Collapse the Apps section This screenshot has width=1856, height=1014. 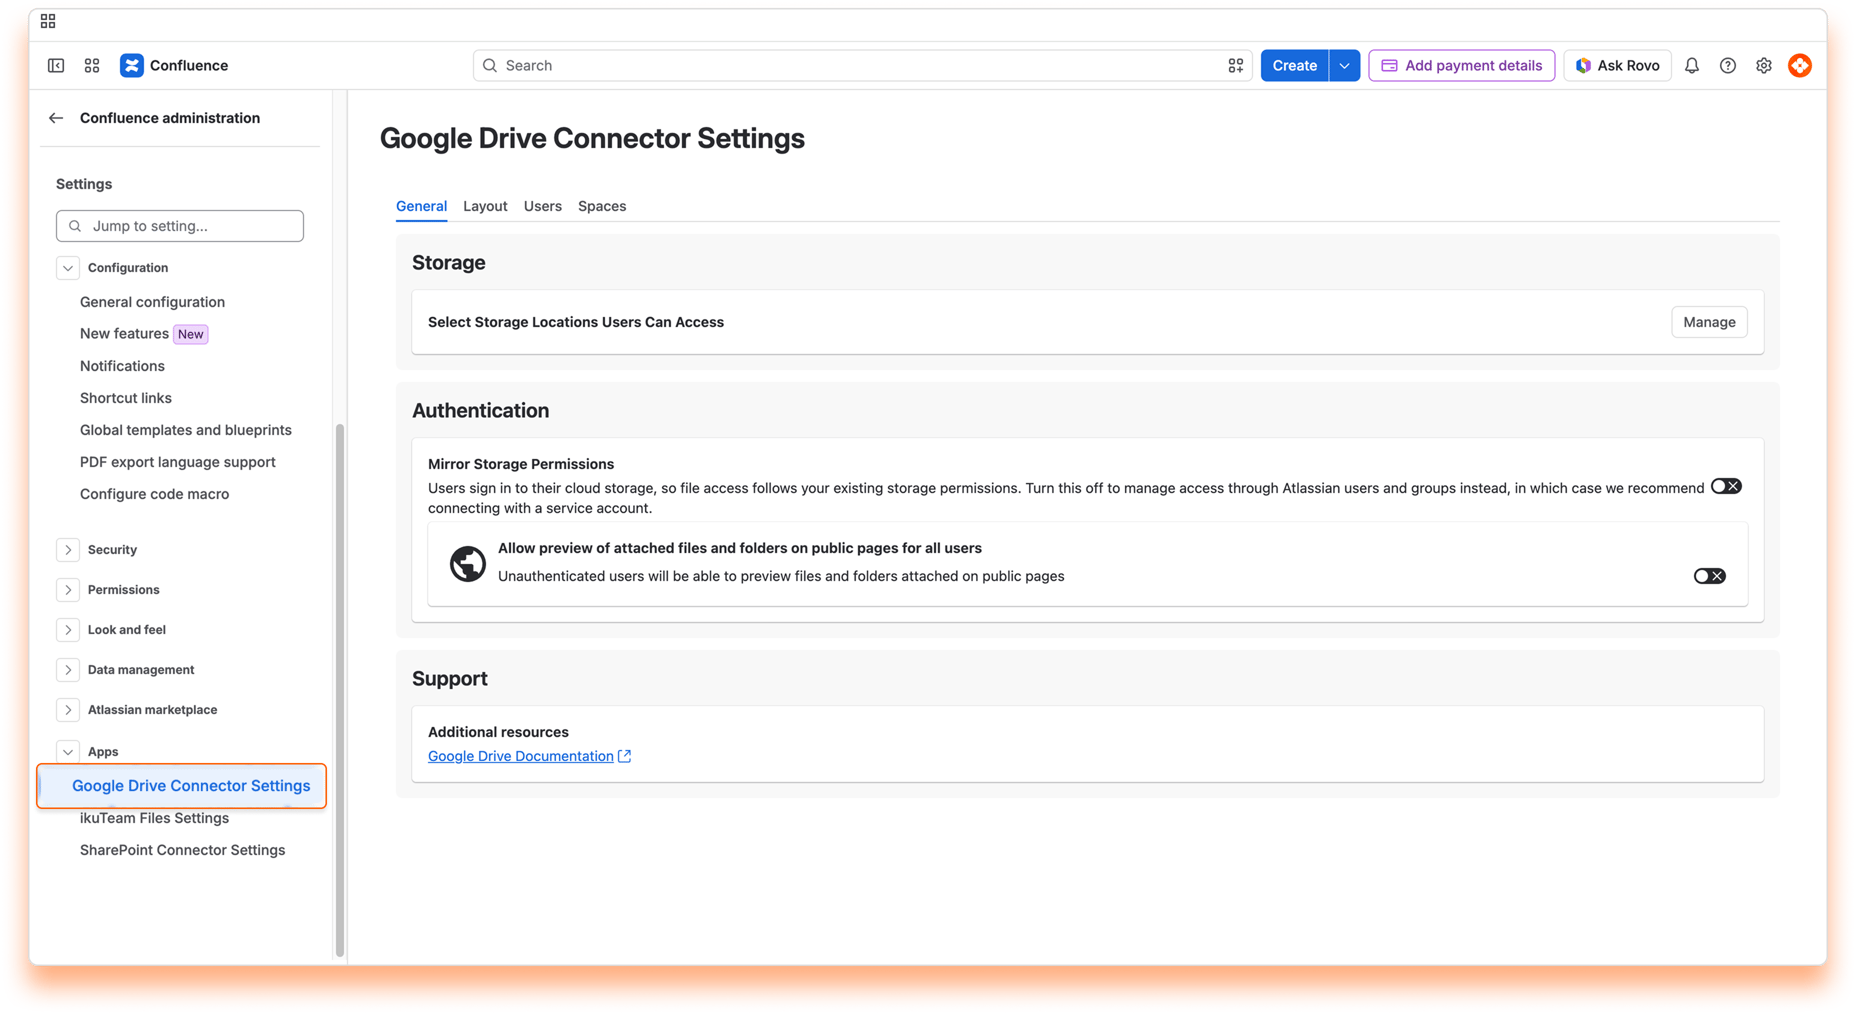click(68, 752)
